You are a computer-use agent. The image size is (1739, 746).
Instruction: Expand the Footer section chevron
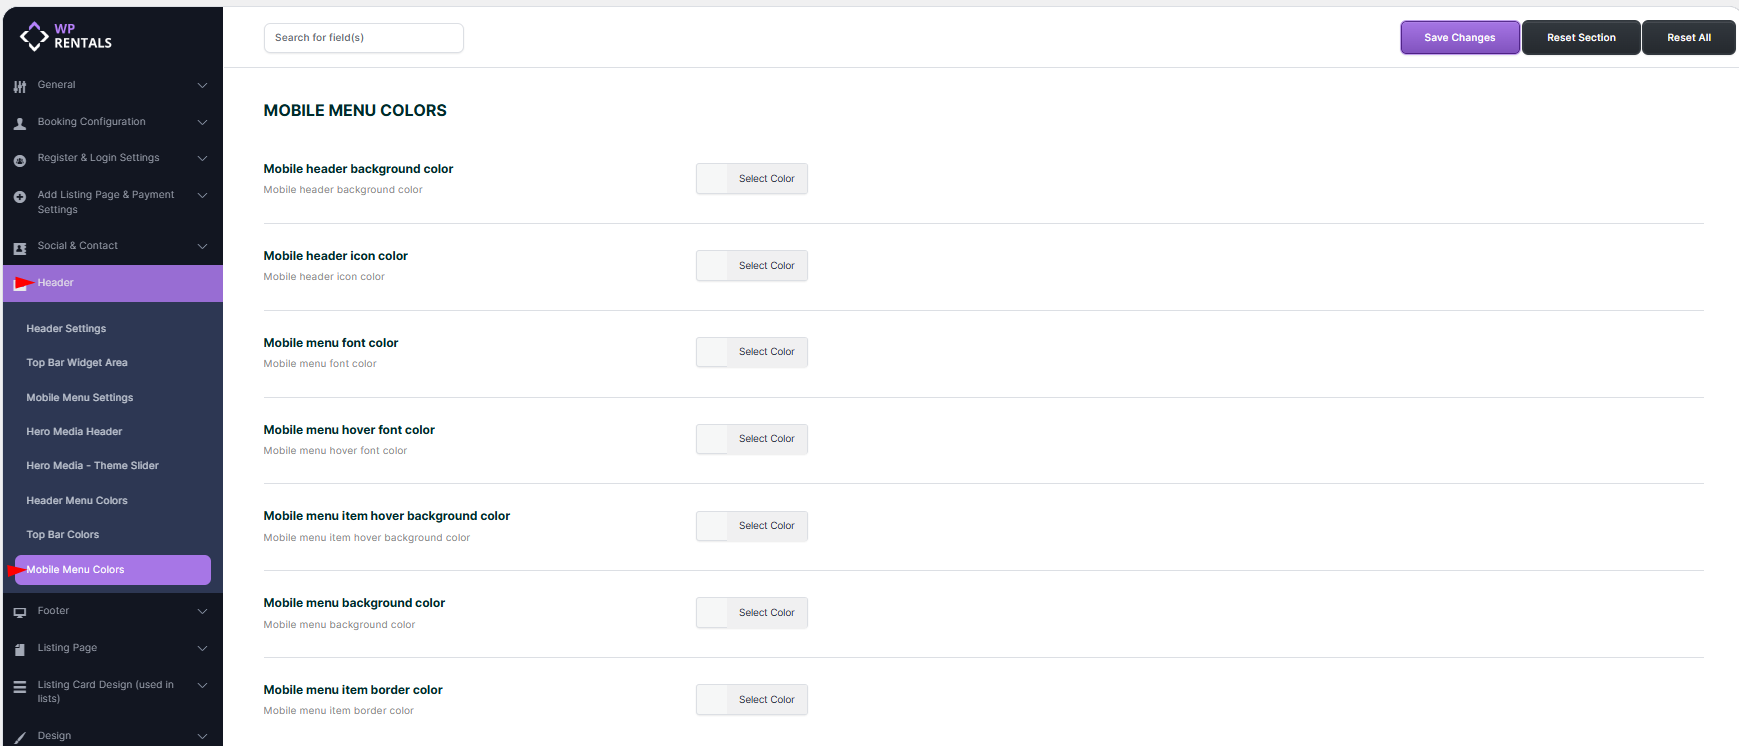coord(202,612)
